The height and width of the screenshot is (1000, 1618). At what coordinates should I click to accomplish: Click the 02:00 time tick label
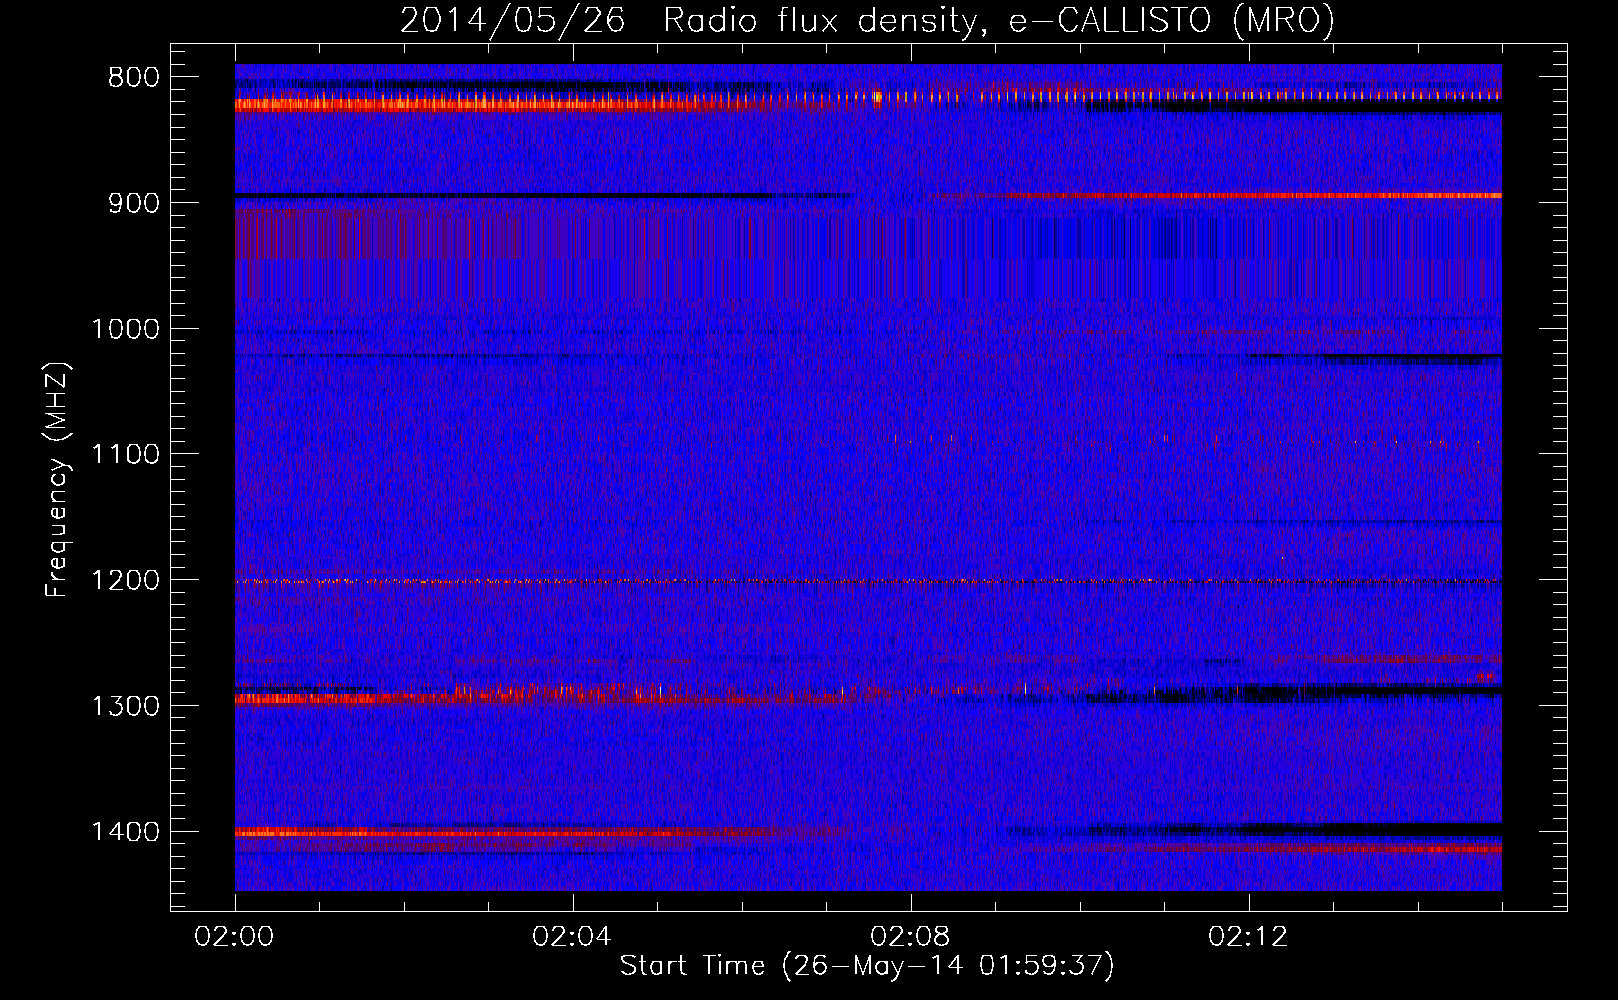point(234,937)
